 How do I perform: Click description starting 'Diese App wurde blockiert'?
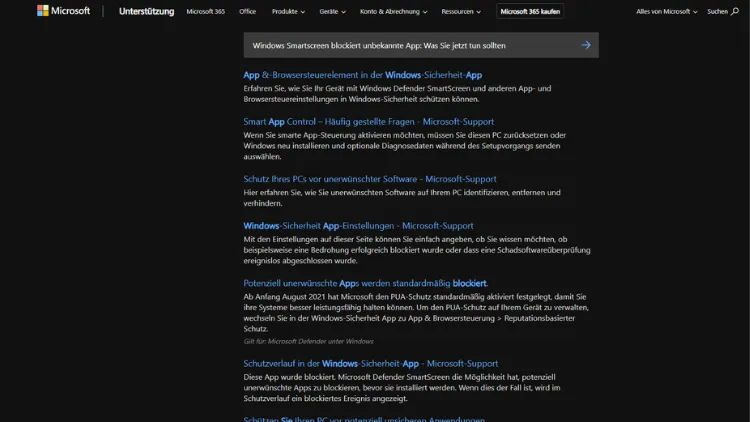[402, 388]
